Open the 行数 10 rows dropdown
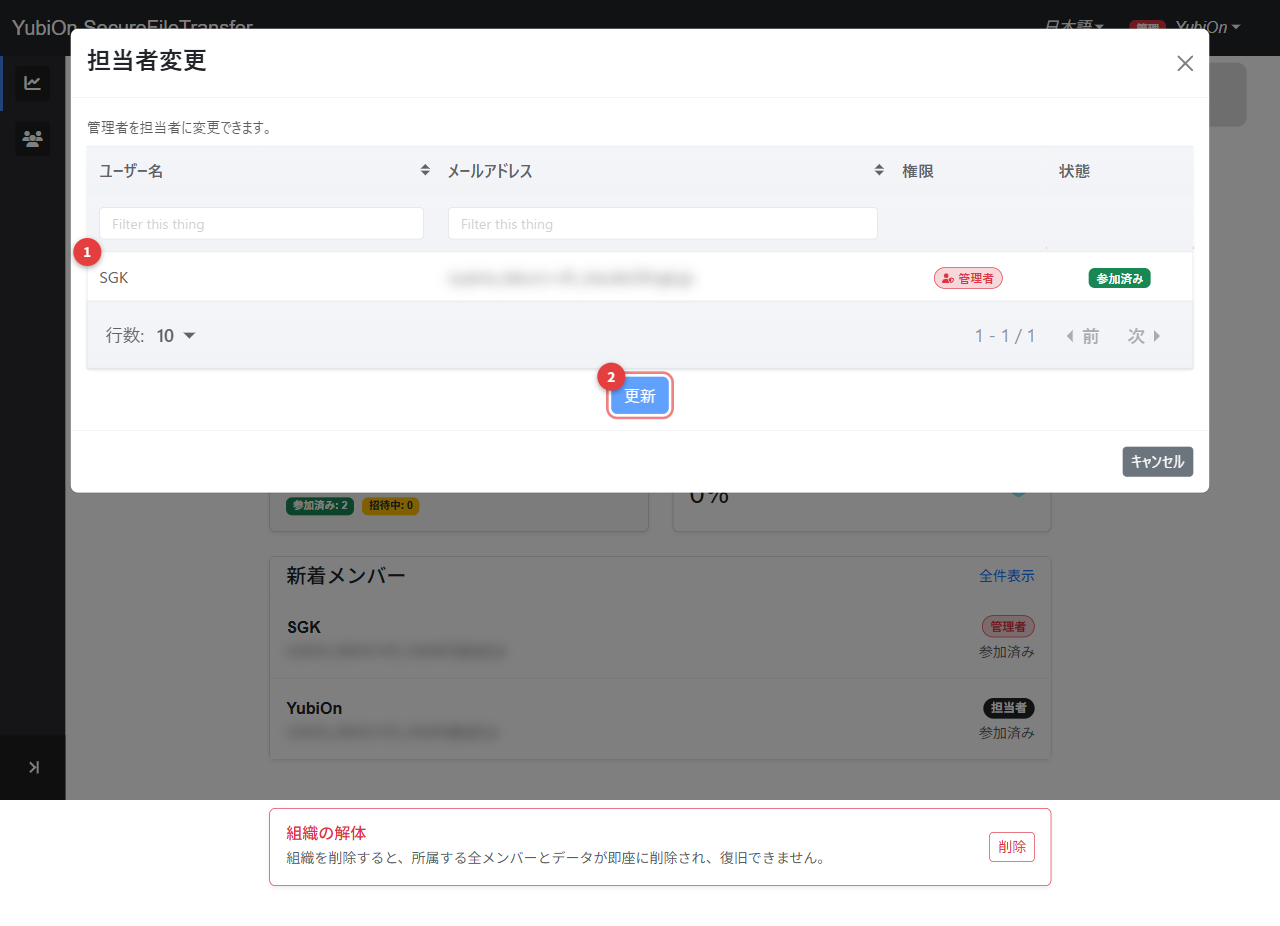Screen dimensions: 1280x926 [176, 336]
